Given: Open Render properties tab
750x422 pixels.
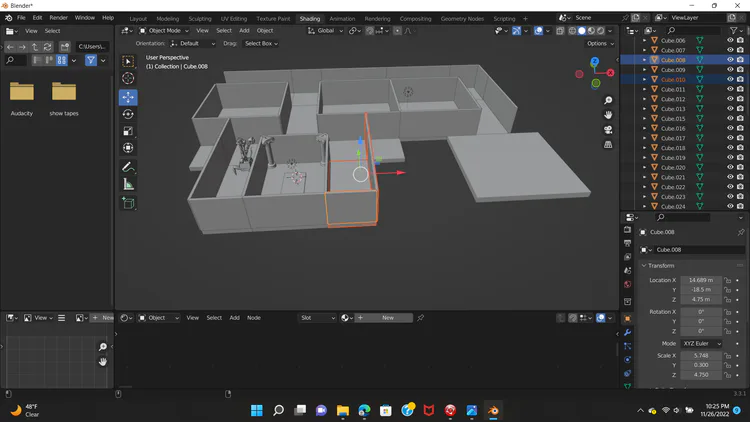Looking at the screenshot, I should tap(628, 230).
